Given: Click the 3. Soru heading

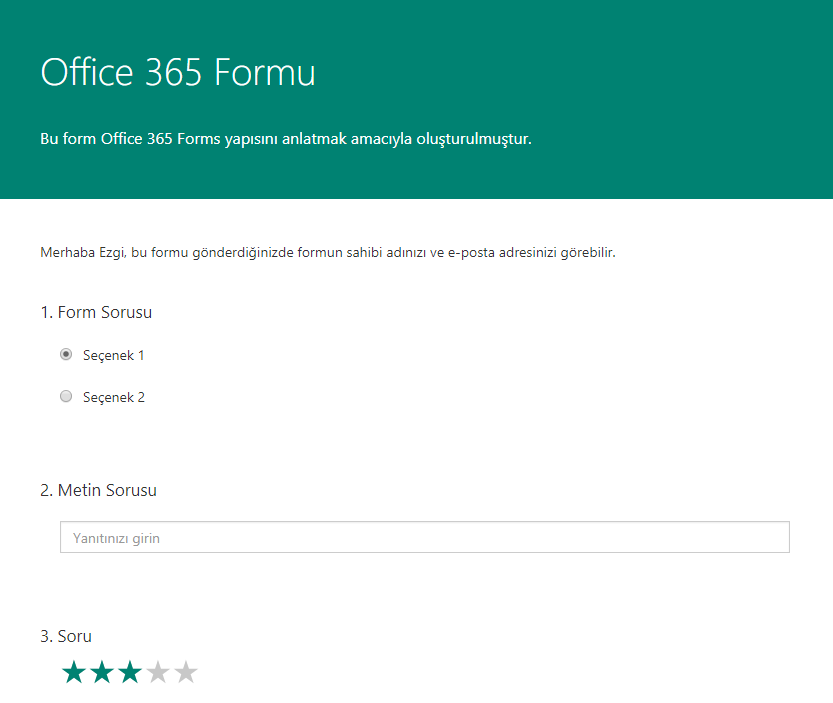Looking at the screenshot, I should (66, 637).
